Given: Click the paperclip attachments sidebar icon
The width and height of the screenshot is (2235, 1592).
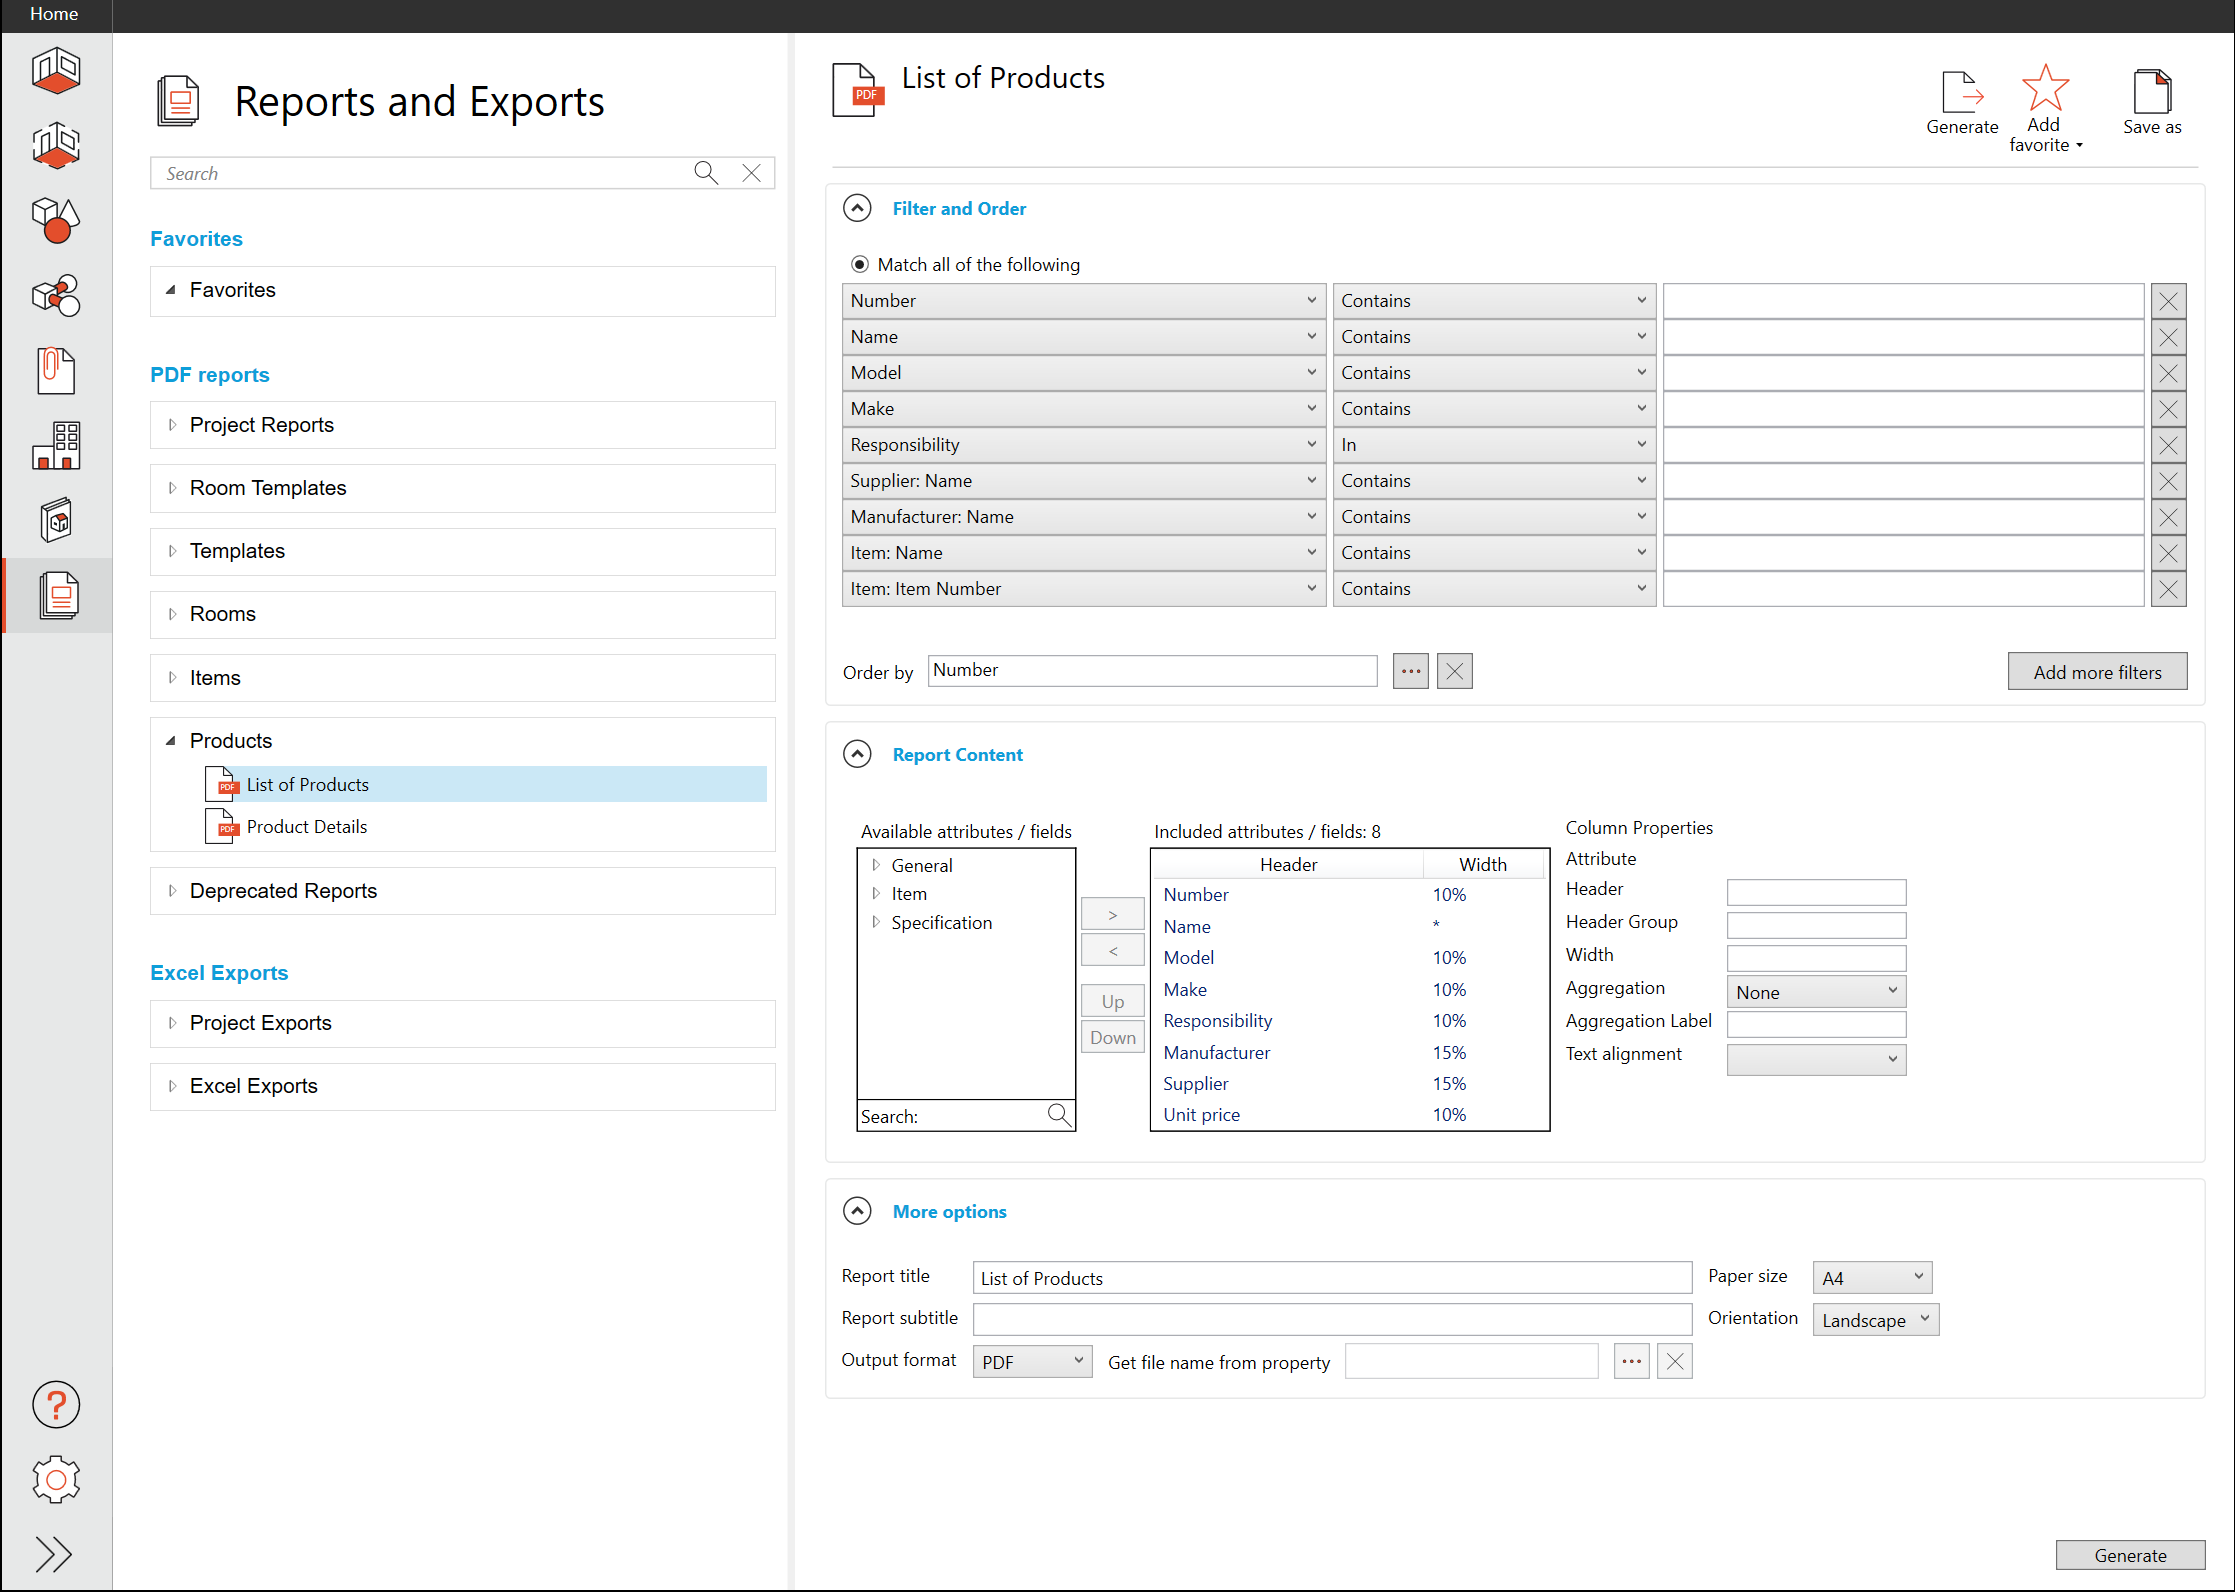Looking at the screenshot, I should pyautogui.click(x=56, y=371).
